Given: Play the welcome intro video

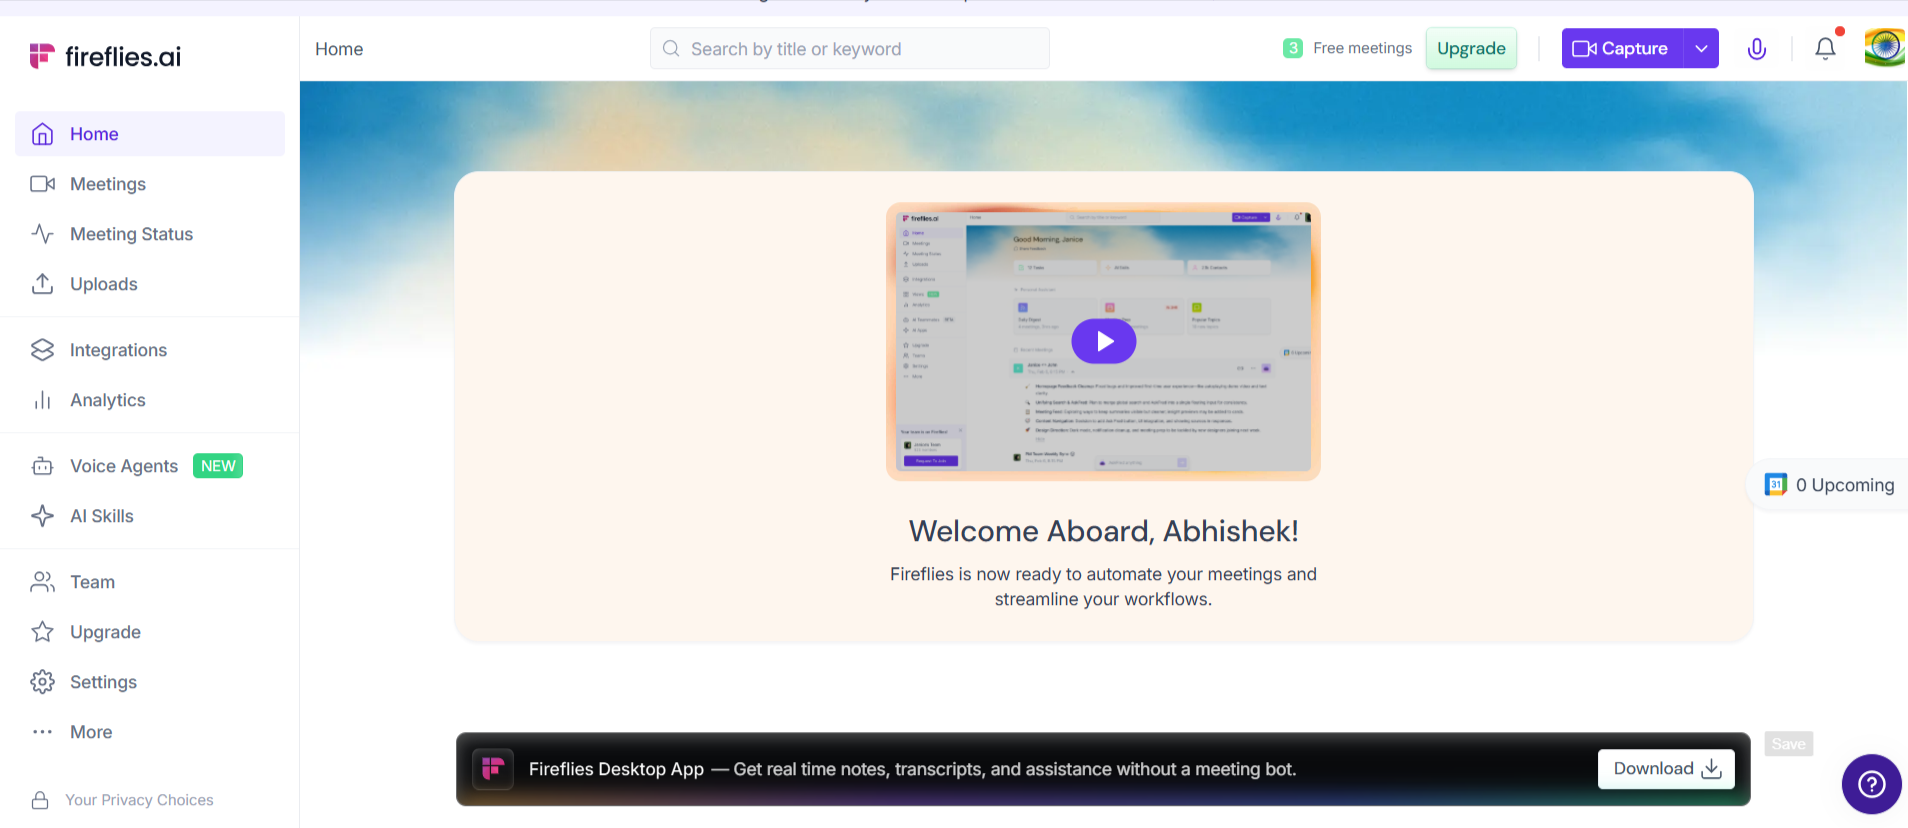Looking at the screenshot, I should coord(1103,341).
